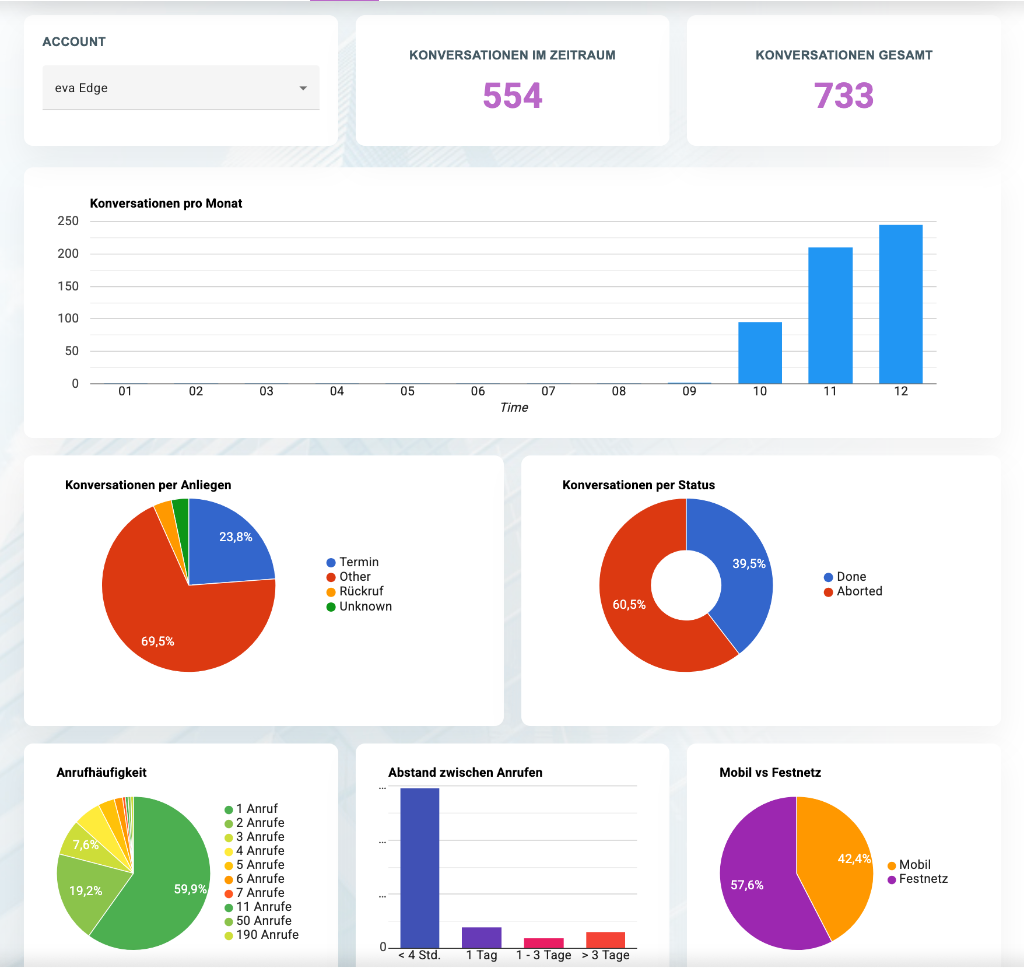Select a different account from the account selector
The height and width of the screenshot is (968, 1024).
pyautogui.click(x=180, y=87)
